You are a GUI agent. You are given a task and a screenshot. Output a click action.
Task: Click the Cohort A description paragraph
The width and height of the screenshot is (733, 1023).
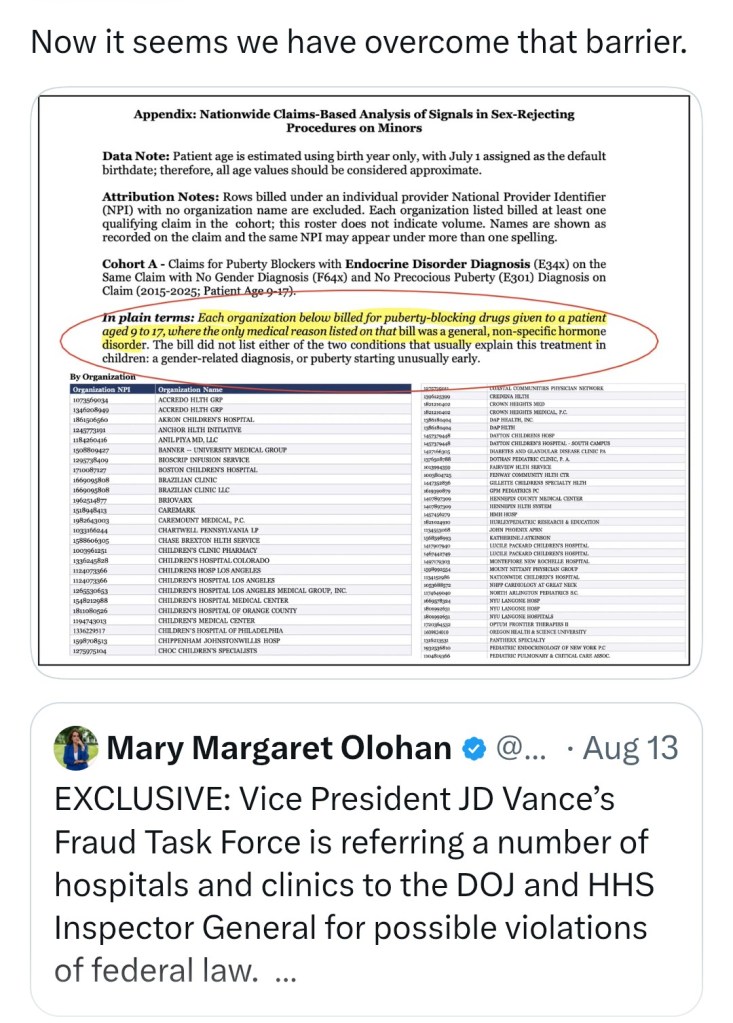pyautogui.click(x=354, y=277)
